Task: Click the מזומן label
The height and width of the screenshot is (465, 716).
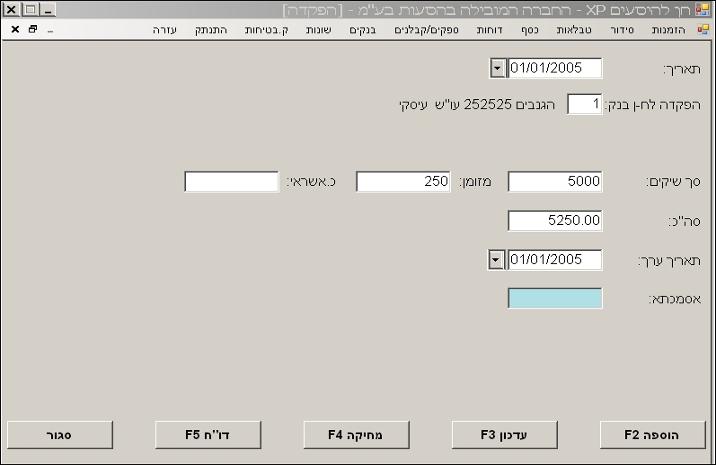Action: 475,182
